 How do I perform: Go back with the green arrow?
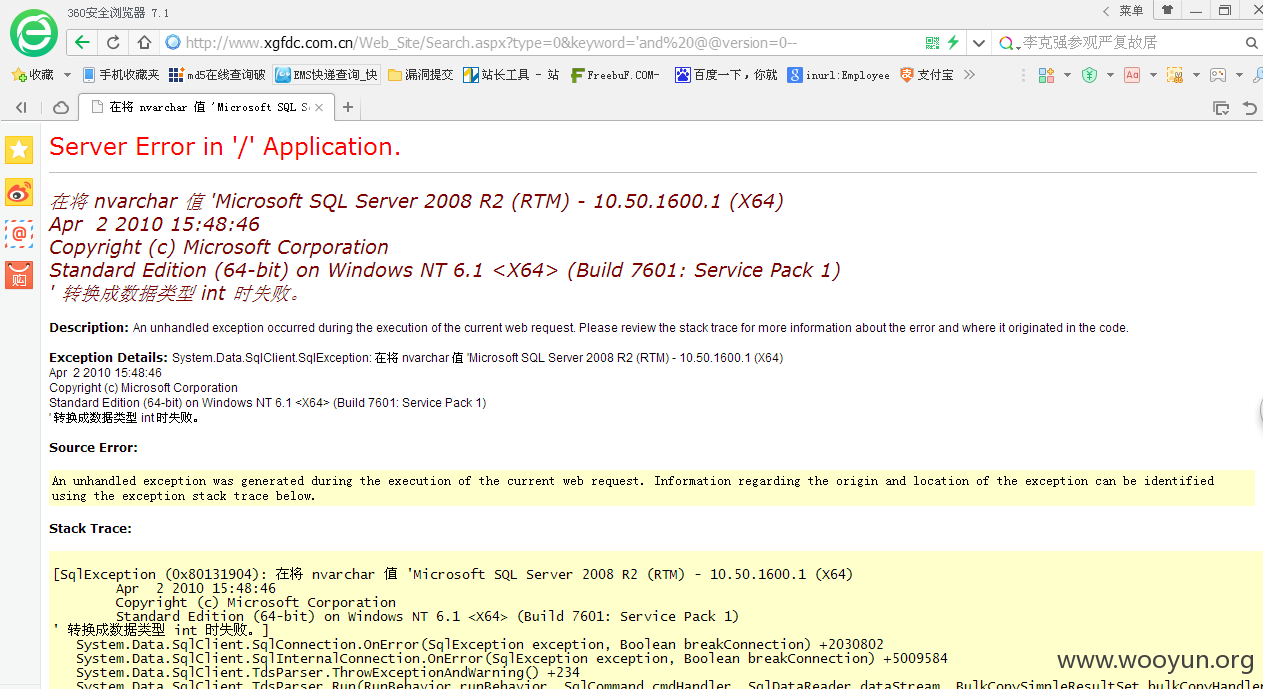coord(82,42)
